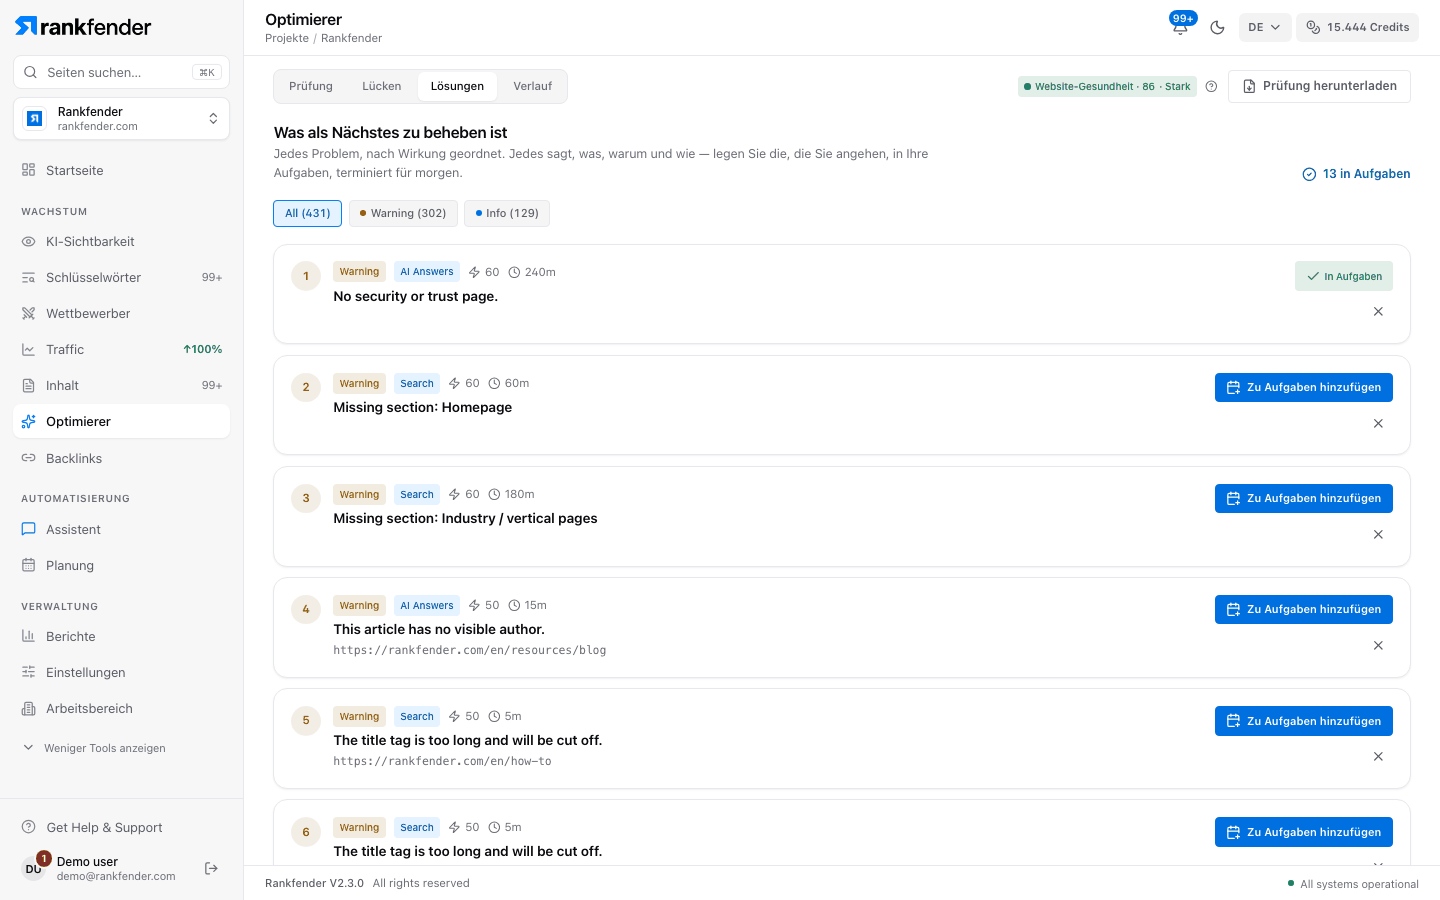The width and height of the screenshot is (1440, 900).
Task: Open KI-Sichtbarkeit page
Action: (121, 241)
